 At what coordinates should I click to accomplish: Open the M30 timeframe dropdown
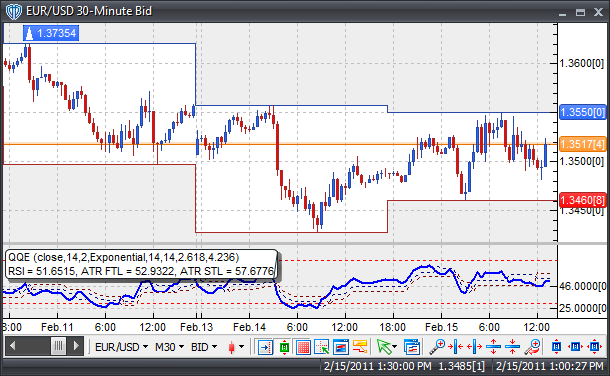[169, 347]
